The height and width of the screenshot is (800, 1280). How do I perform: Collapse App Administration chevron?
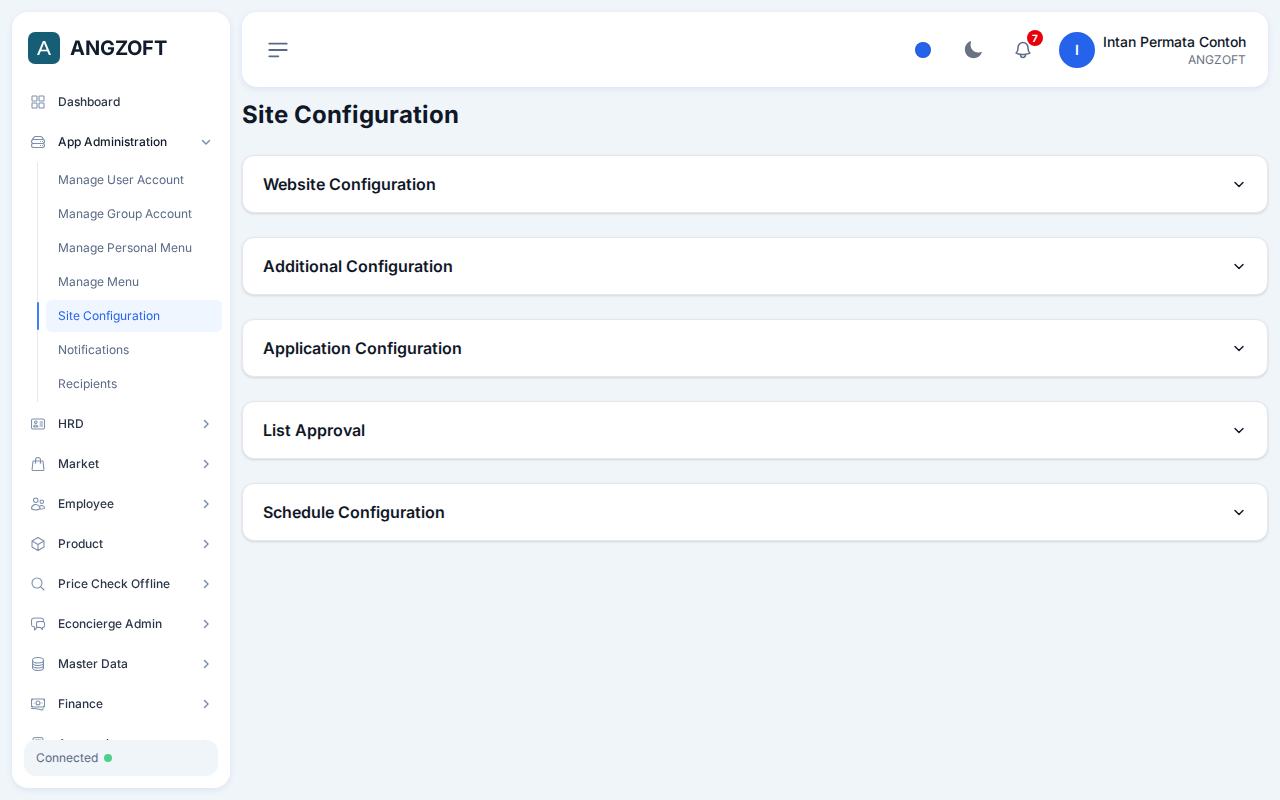tap(206, 142)
